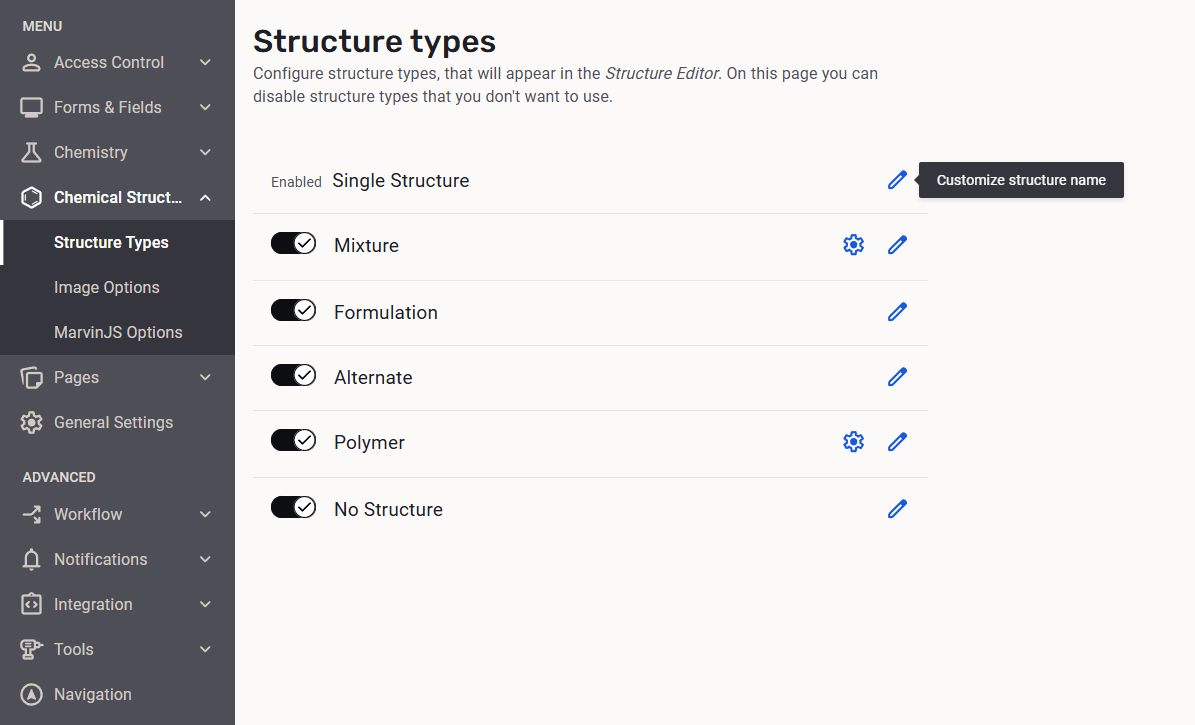Select MarvinJS Options in the sidebar
Screen dimensions: 1195x725
pyautogui.click(x=117, y=332)
